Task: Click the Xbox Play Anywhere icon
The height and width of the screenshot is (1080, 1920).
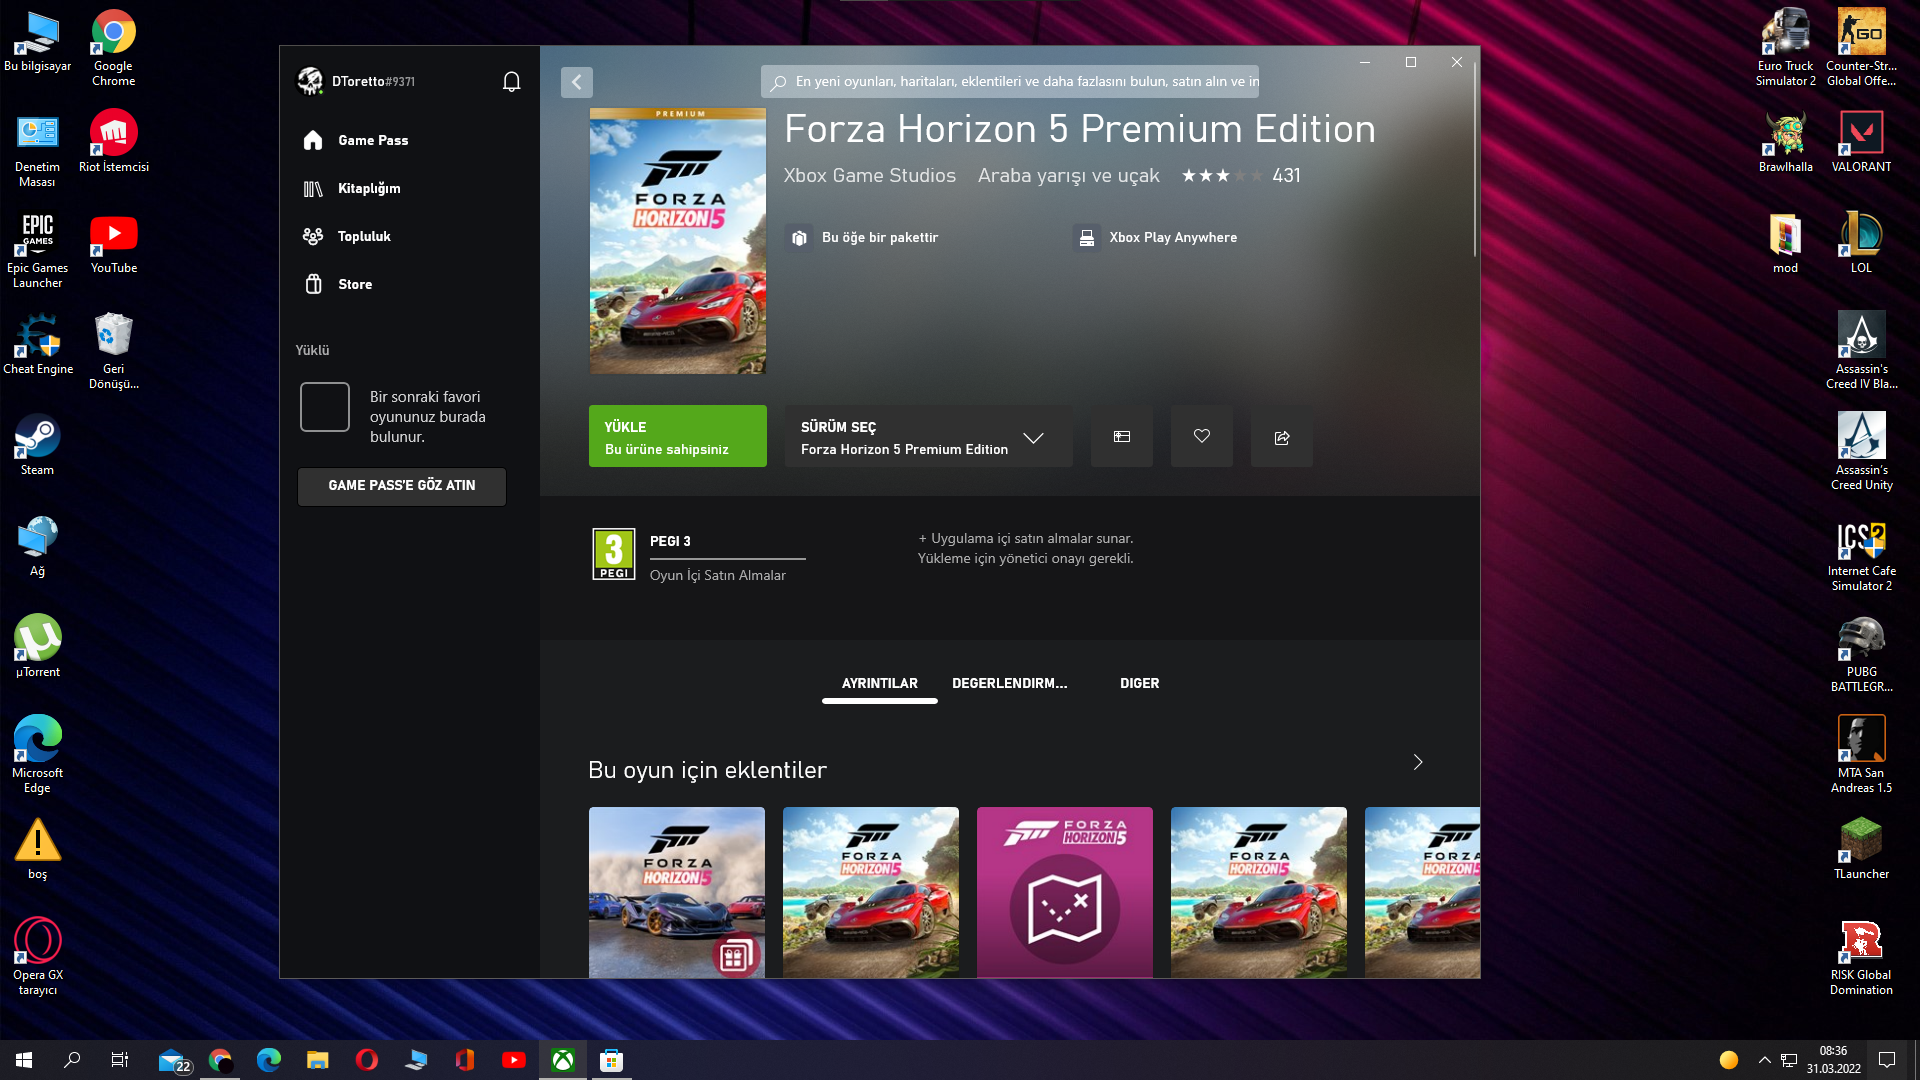Action: pyautogui.click(x=1087, y=237)
